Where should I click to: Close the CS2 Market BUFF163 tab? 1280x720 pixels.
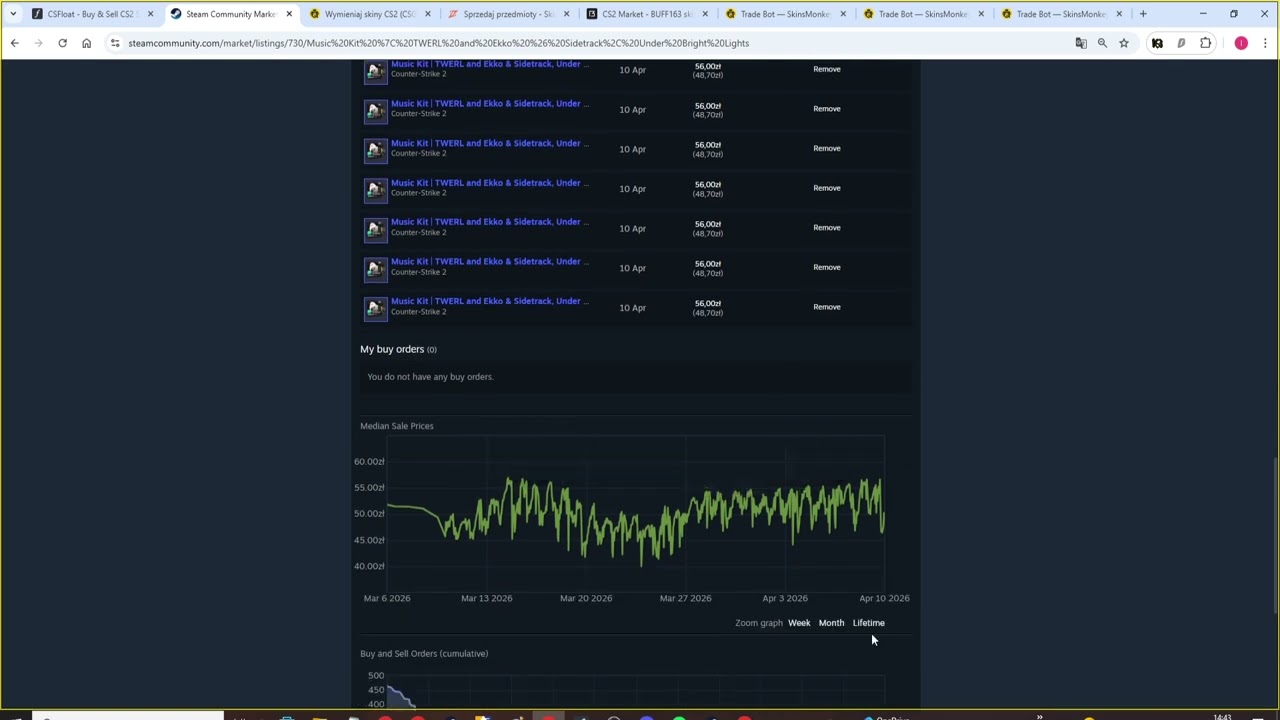pos(704,14)
